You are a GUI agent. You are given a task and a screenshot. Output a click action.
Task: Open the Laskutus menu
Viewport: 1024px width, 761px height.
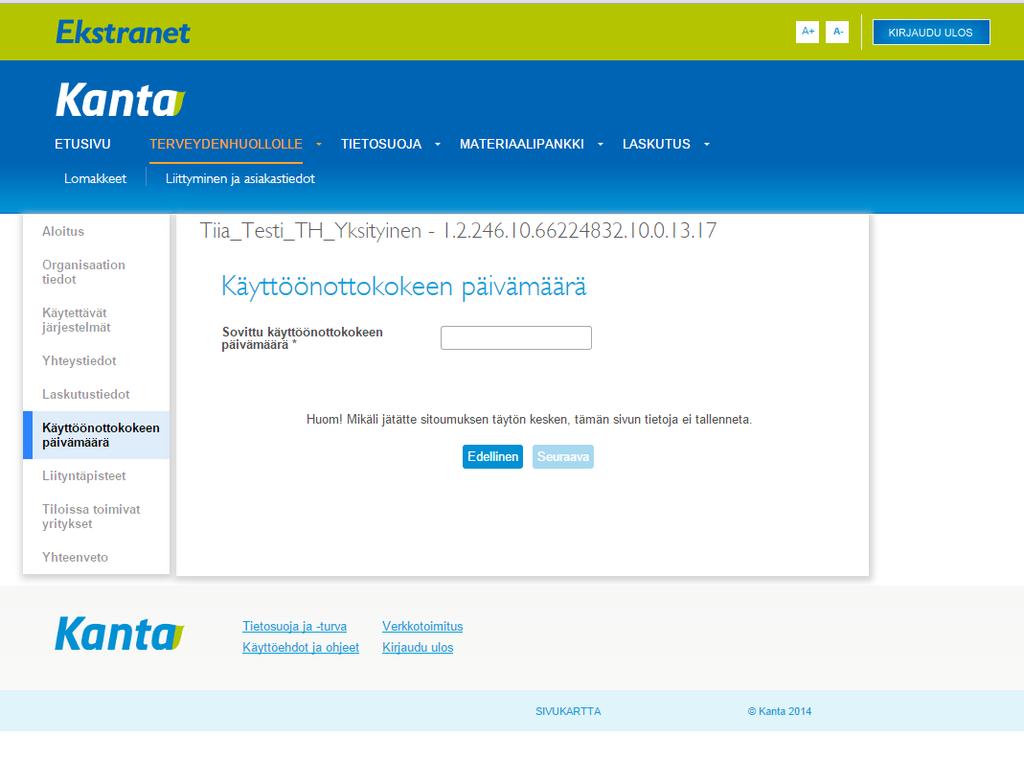(656, 144)
